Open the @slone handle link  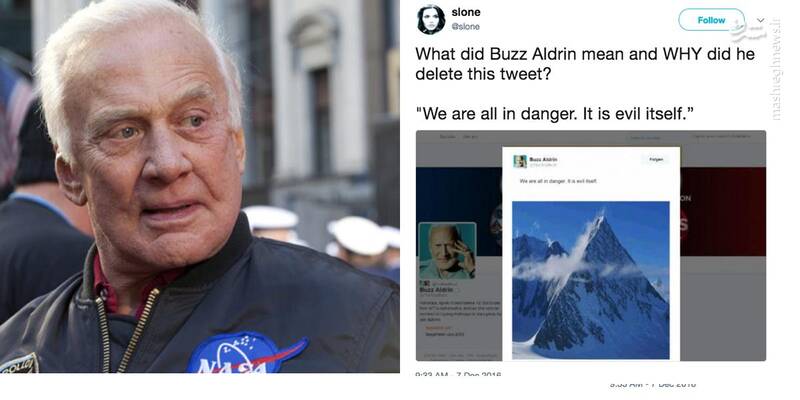(465, 27)
